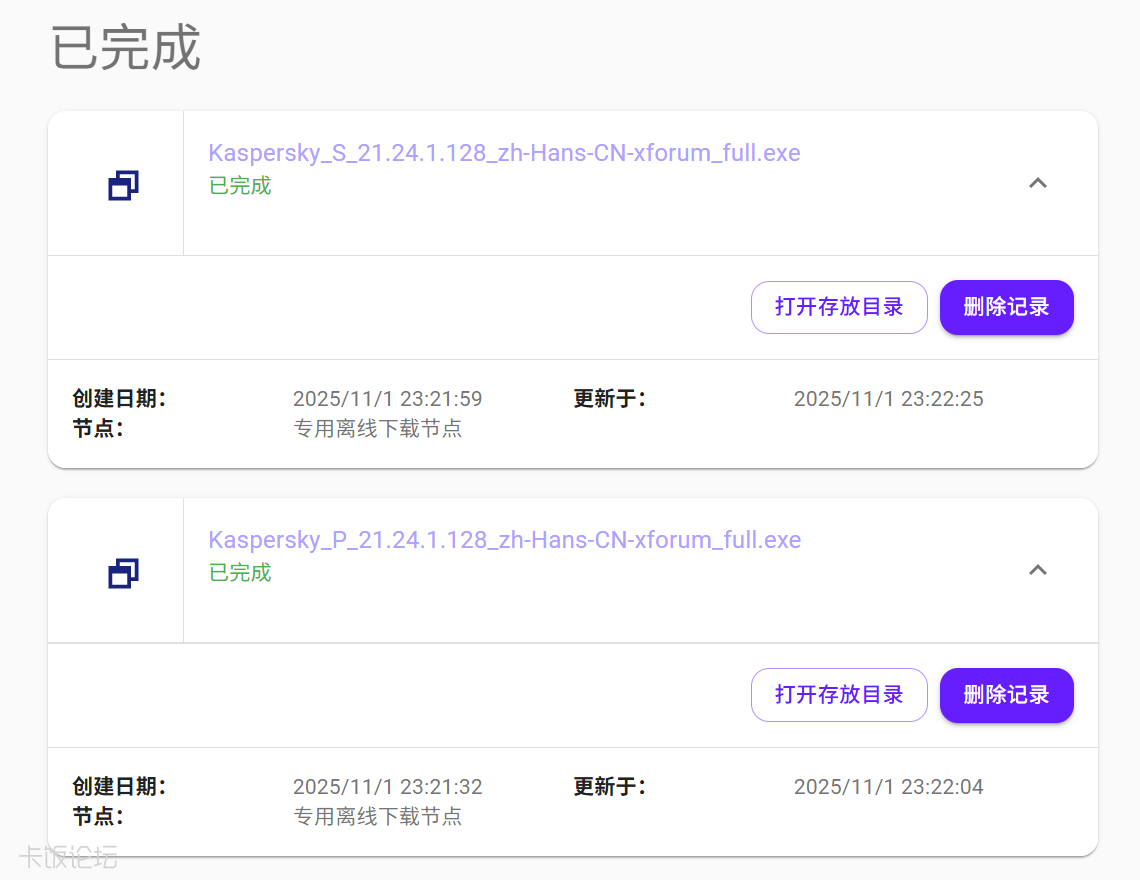Click the creation date 2025/11/1 23:21:59
1140x880 pixels.
pos(387,398)
